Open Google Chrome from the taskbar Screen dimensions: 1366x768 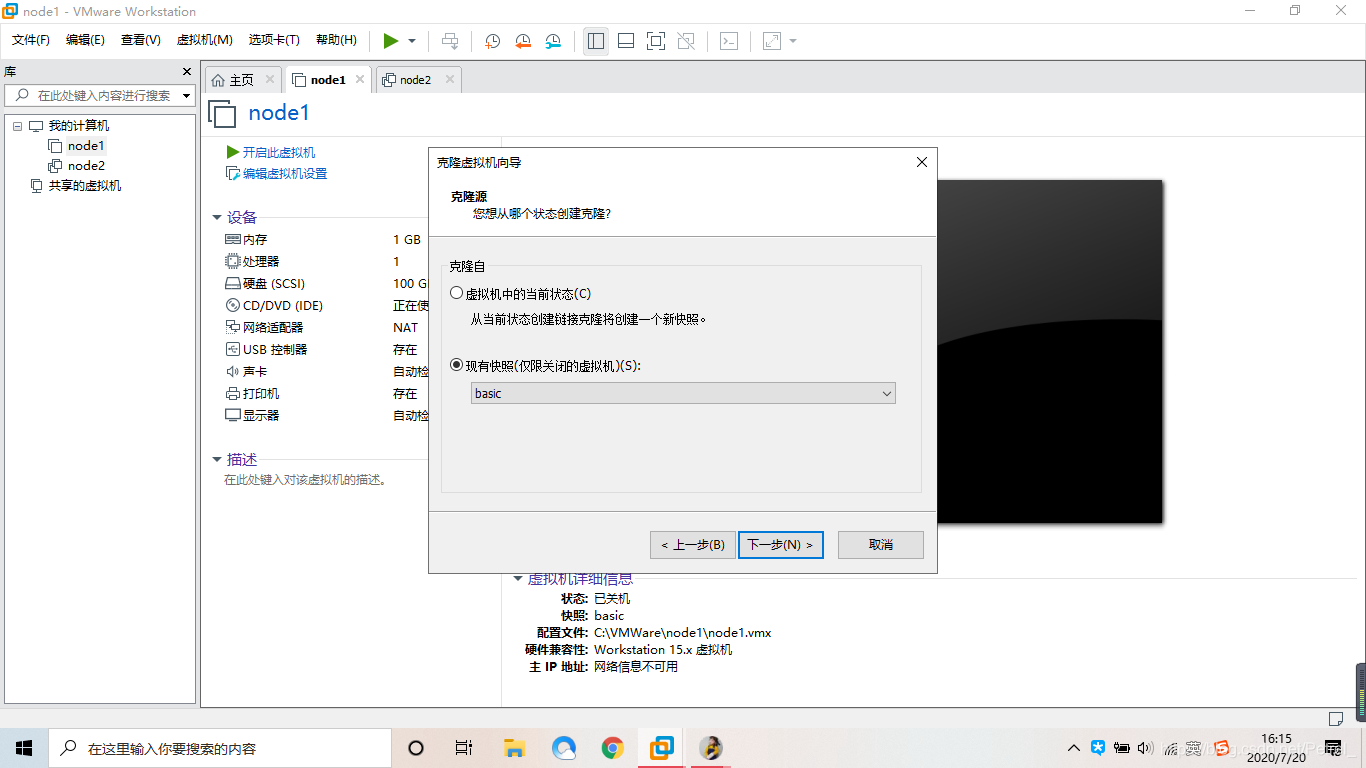pos(613,748)
